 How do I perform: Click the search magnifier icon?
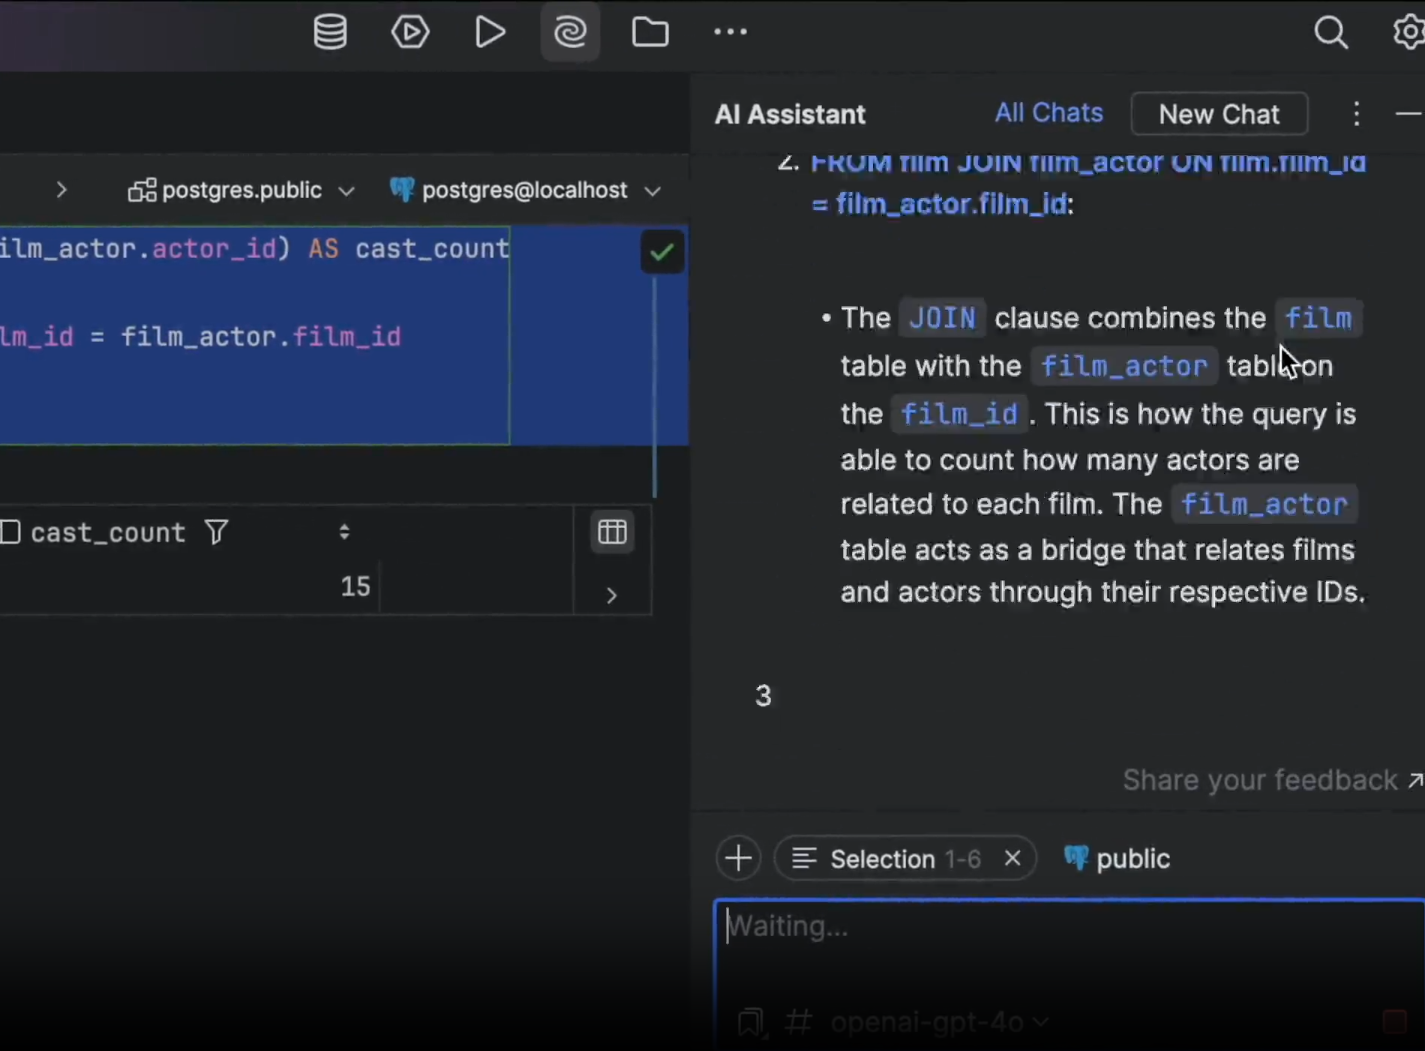pyautogui.click(x=1330, y=32)
